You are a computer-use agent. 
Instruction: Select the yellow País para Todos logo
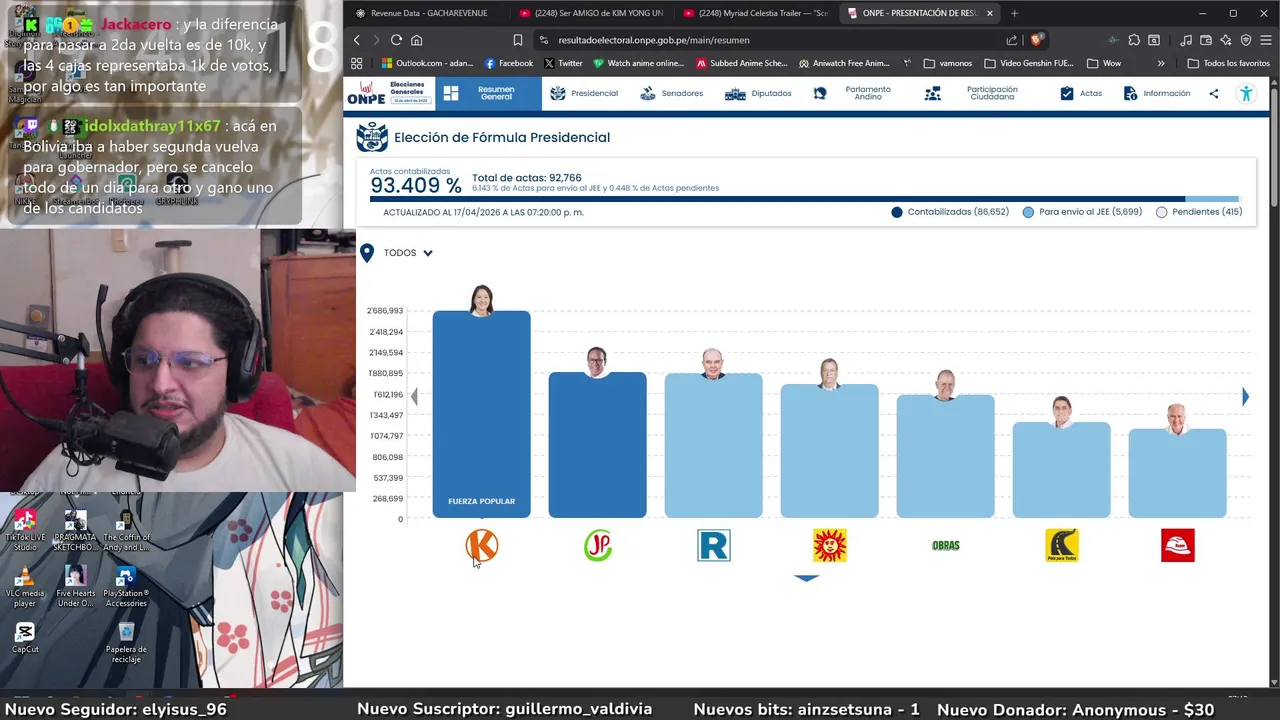pos(1062,545)
